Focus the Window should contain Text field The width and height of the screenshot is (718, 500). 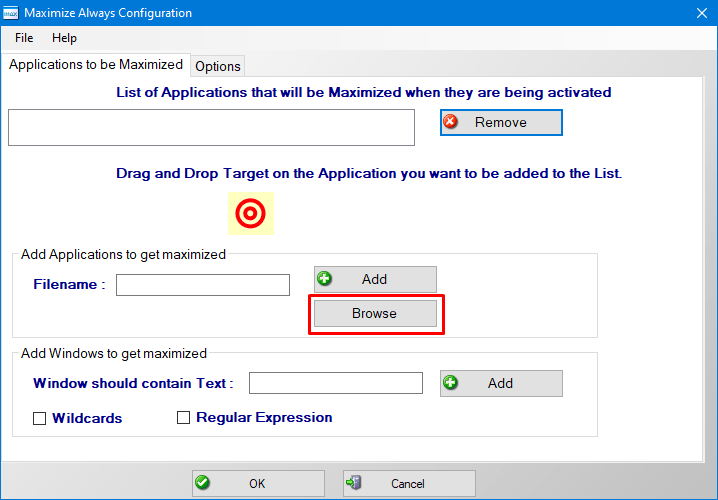click(x=336, y=383)
